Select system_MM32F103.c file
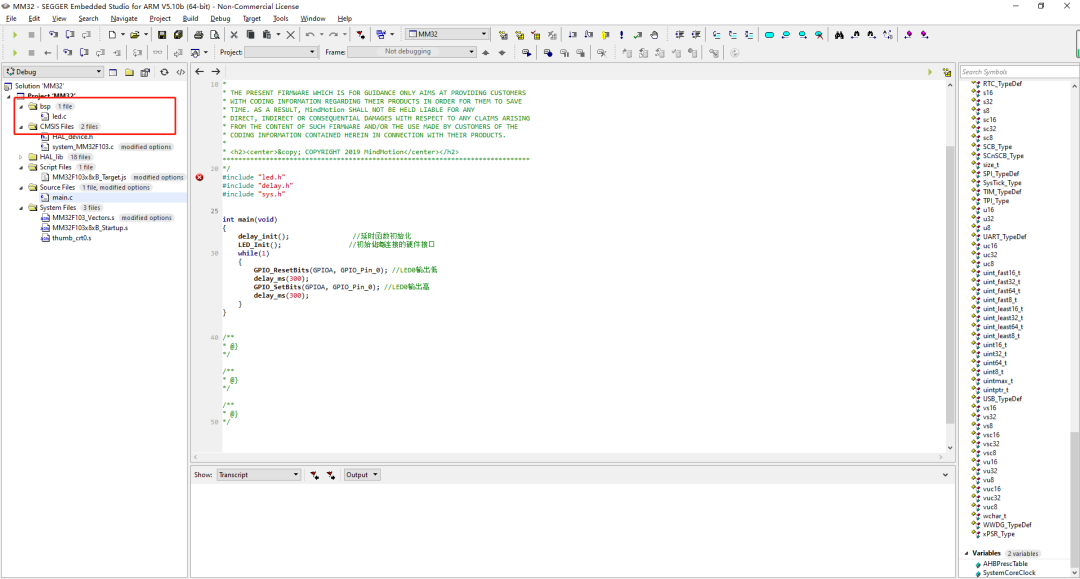The height and width of the screenshot is (579, 1080). (x=83, y=147)
